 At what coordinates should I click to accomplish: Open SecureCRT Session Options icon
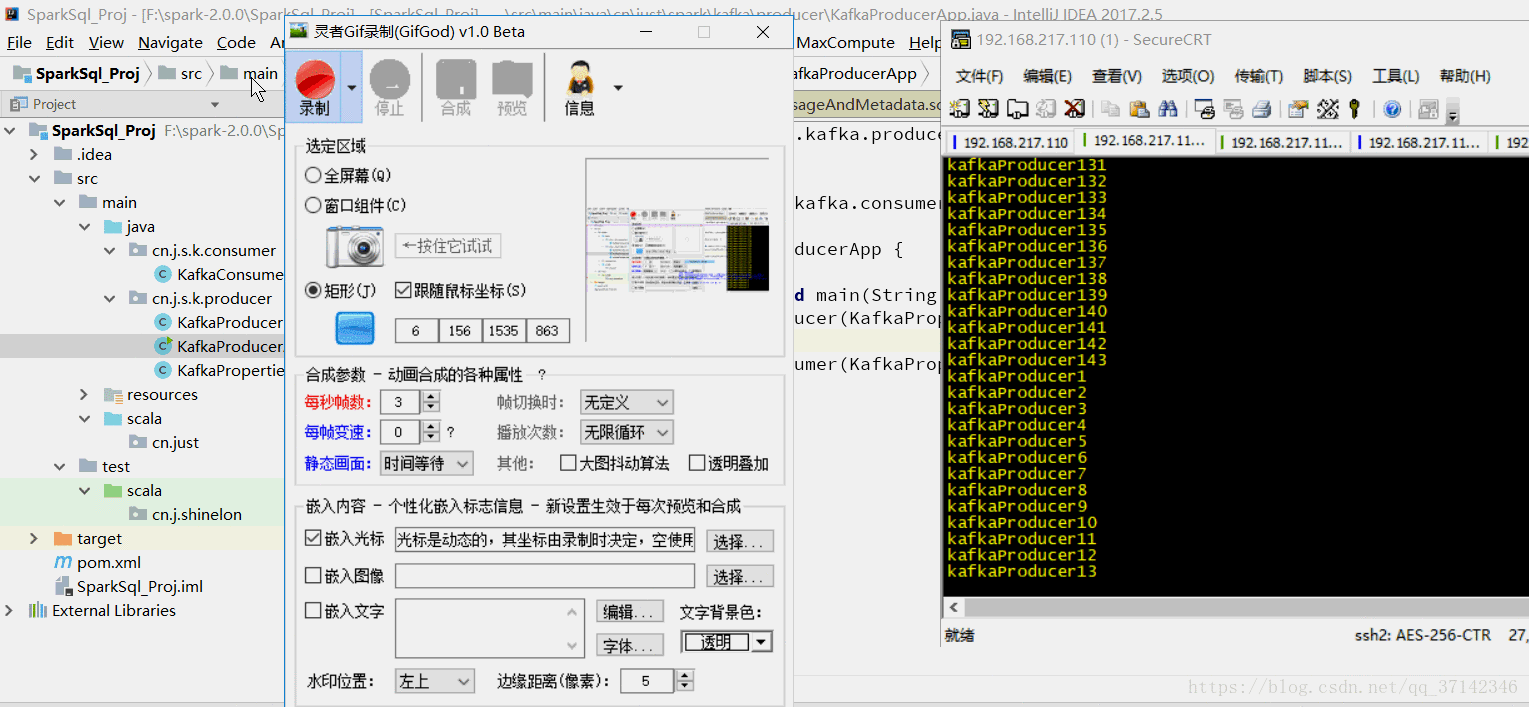click(1298, 109)
